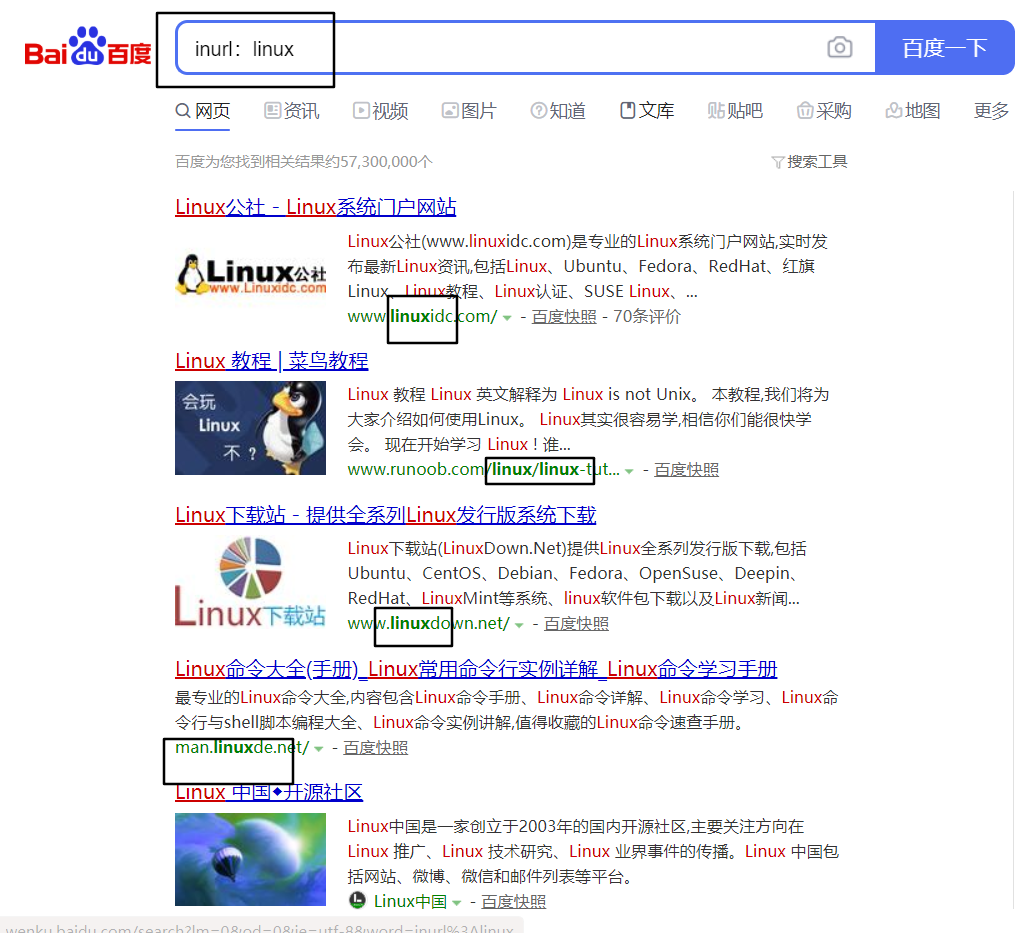Screen dimensions: 1017x933
Task: Select the 视频 (video) category icon
Action: click(x=359, y=111)
